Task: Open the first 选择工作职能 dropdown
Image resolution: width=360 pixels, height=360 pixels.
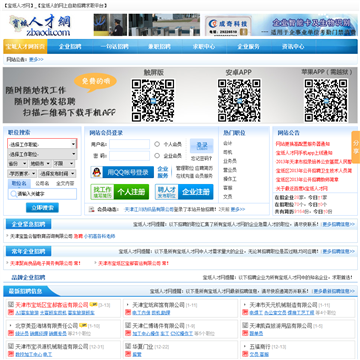Action: click(42, 144)
